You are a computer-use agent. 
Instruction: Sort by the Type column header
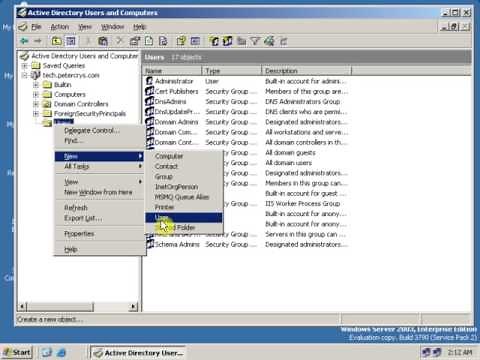pos(232,71)
